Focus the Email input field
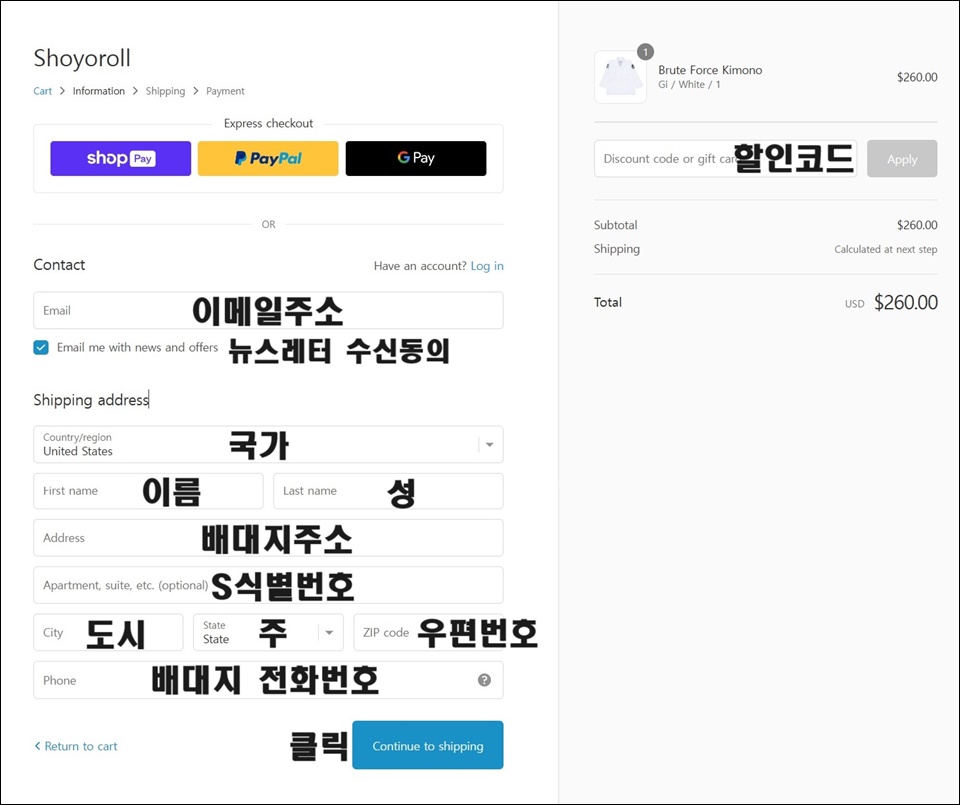 [x=268, y=310]
